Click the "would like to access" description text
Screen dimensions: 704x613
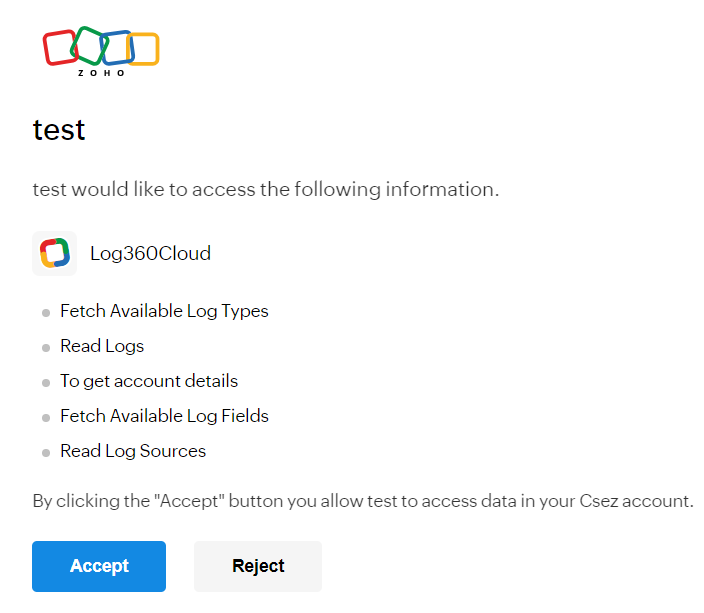click(265, 189)
